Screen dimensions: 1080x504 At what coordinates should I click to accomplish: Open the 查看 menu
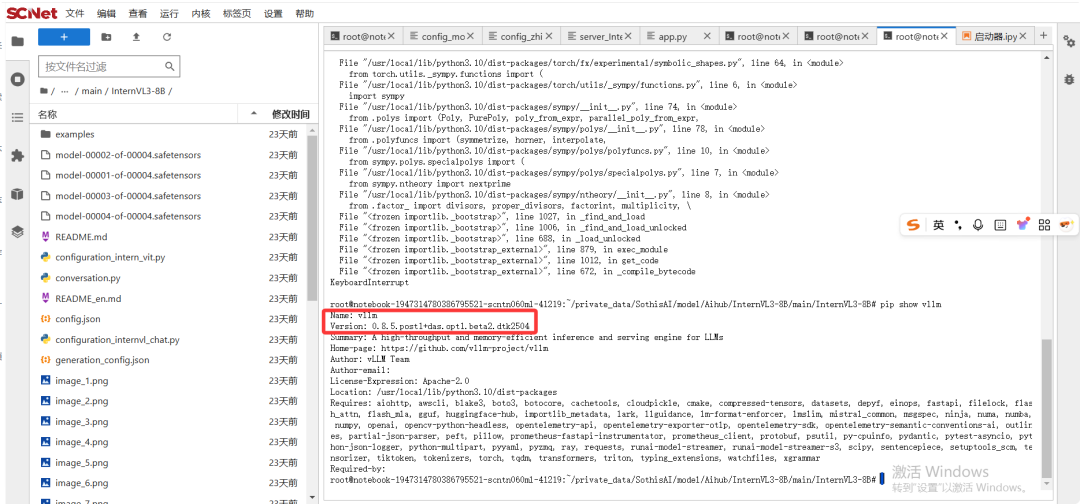coord(138,14)
